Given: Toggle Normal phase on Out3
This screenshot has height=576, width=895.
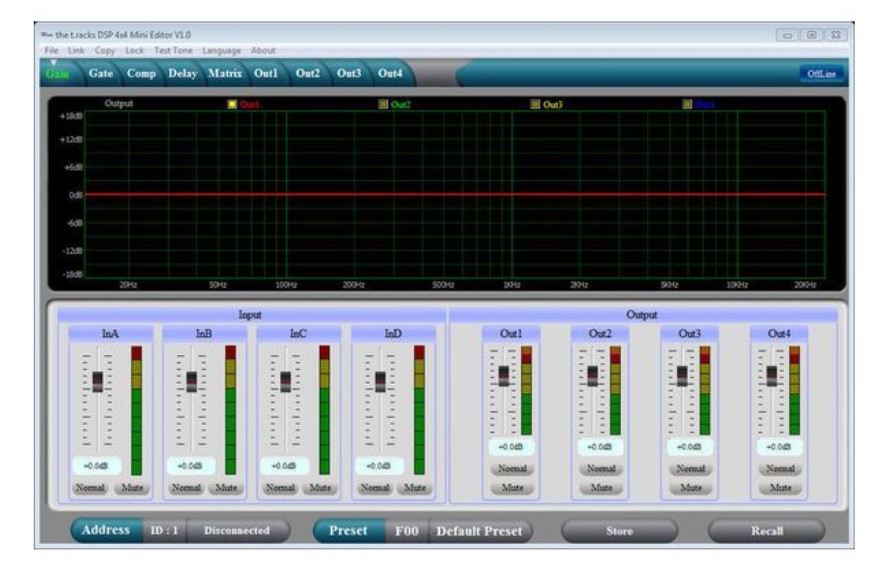Looking at the screenshot, I should pyautogui.click(x=691, y=469).
